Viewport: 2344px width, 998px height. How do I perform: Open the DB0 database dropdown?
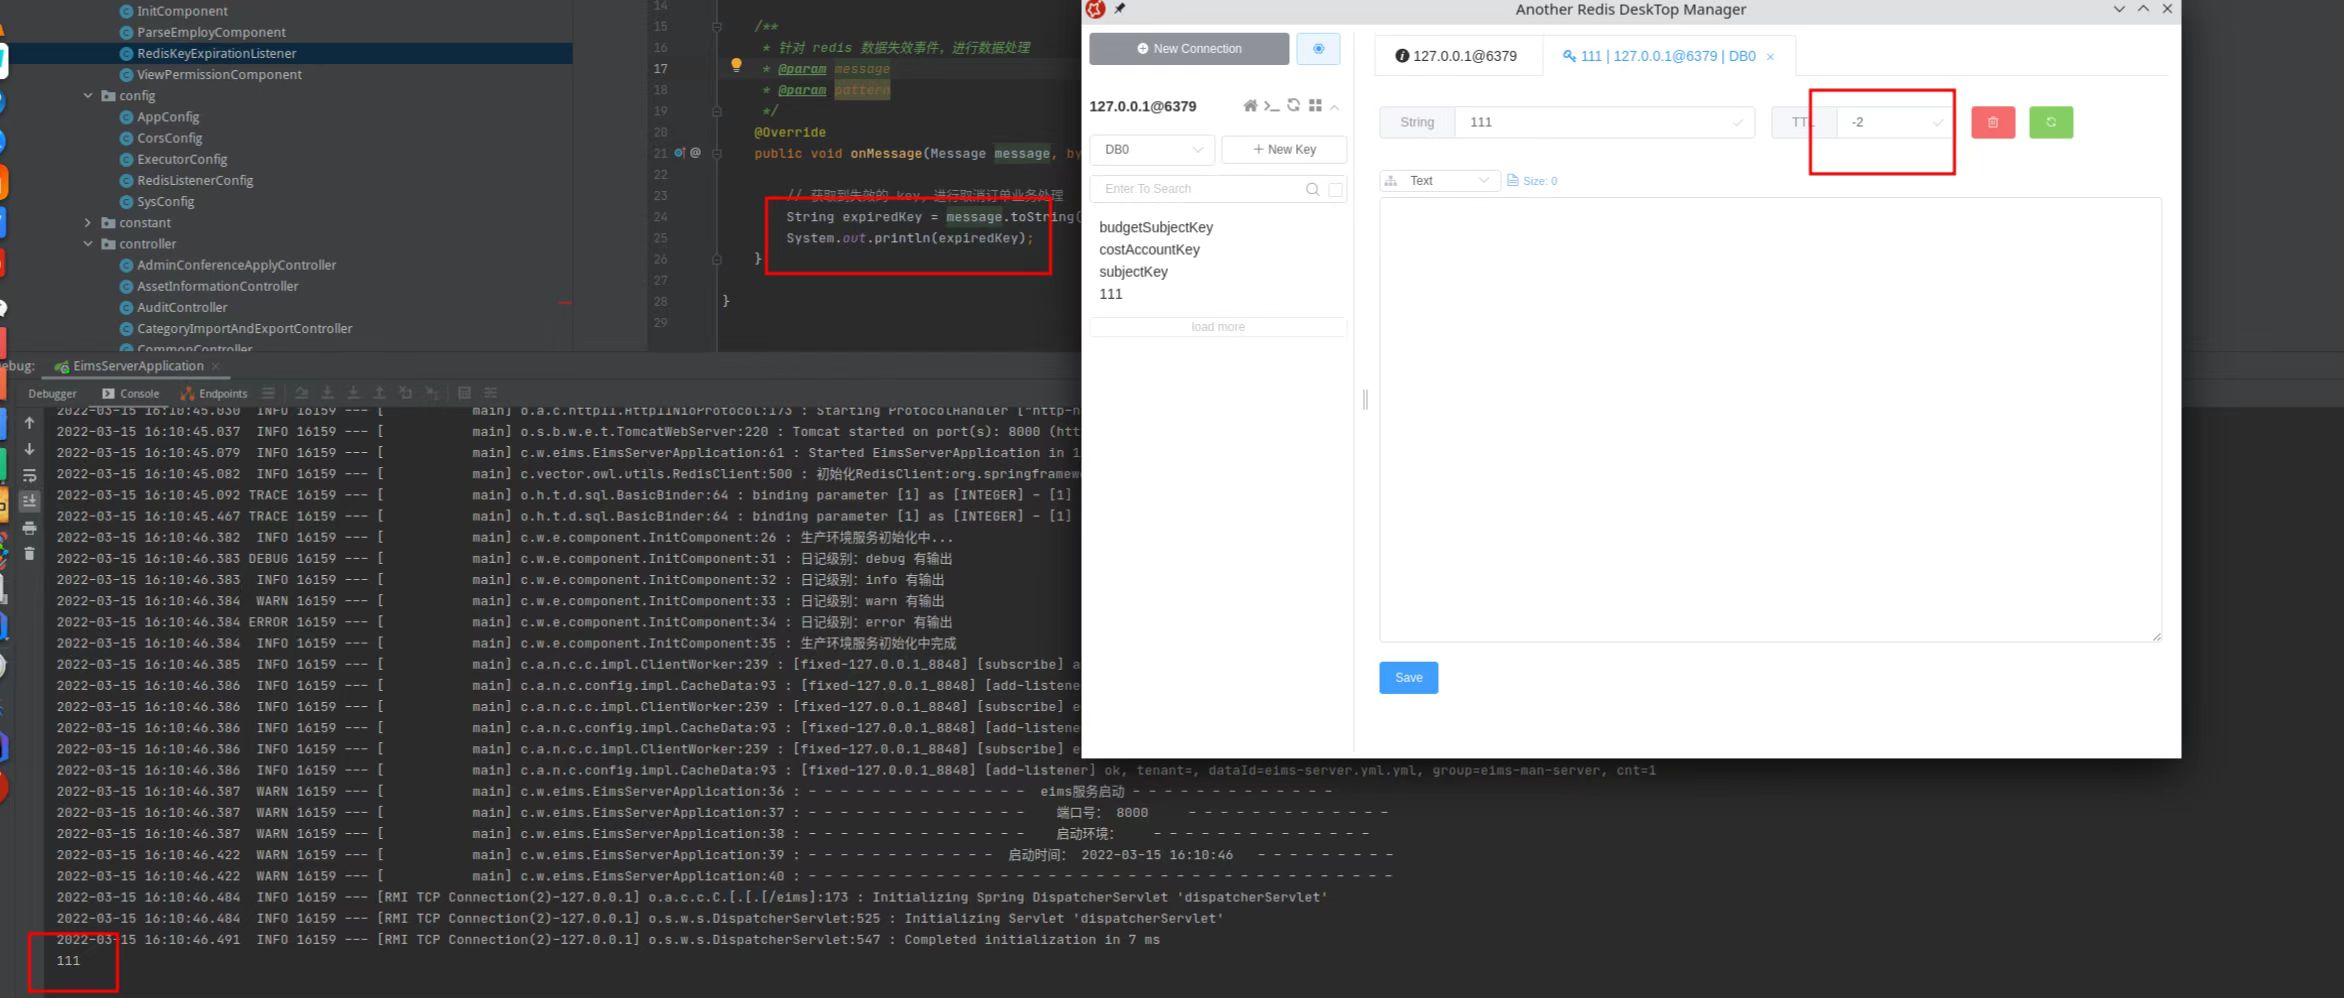coord(1152,150)
